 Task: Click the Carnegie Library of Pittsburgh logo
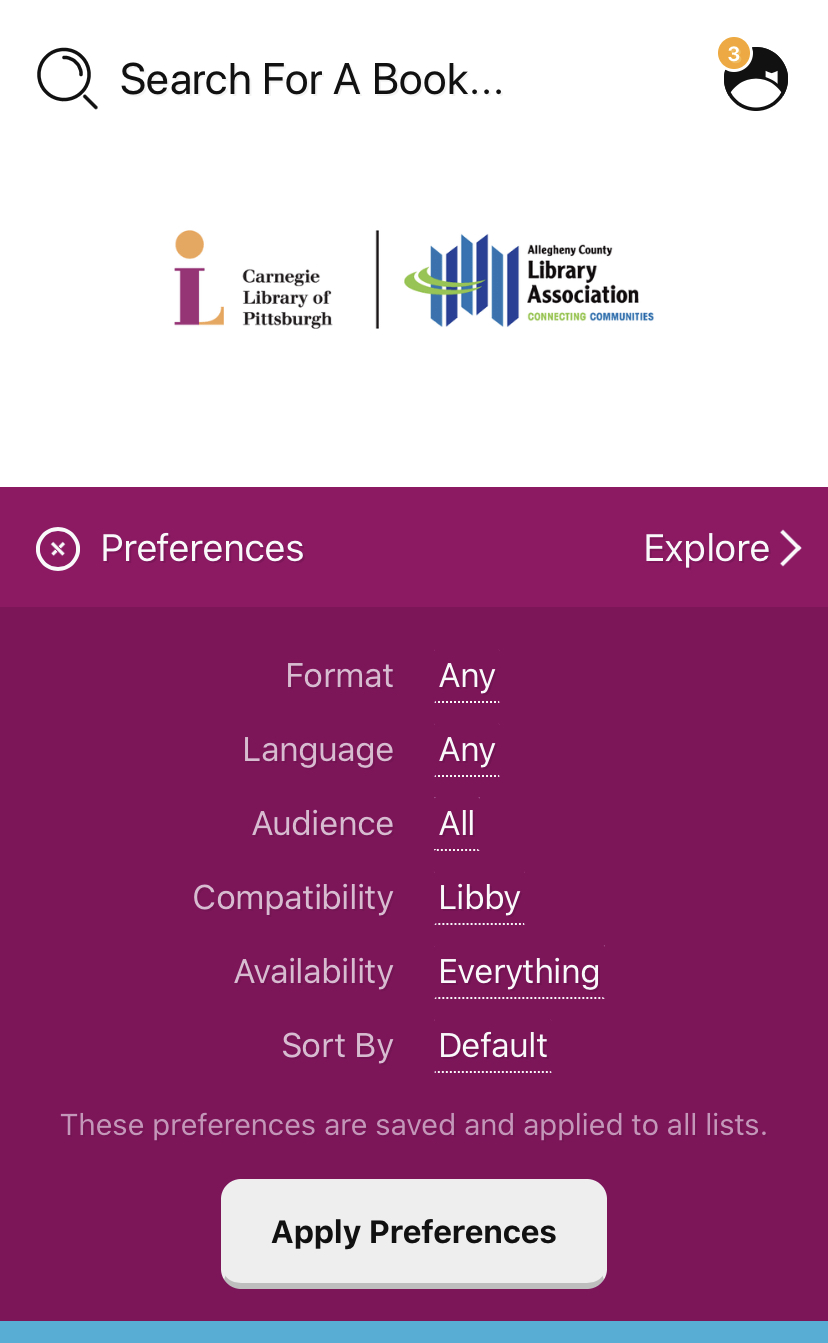253,279
